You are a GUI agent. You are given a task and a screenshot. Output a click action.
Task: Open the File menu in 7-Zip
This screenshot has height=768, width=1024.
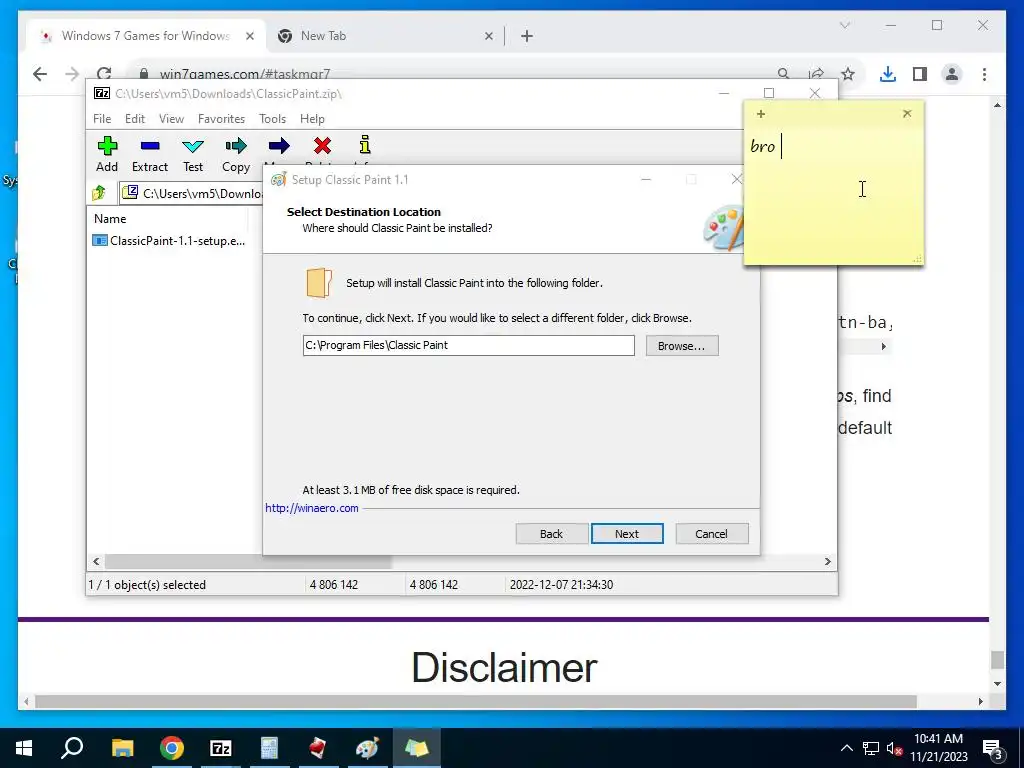coord(102,119)
